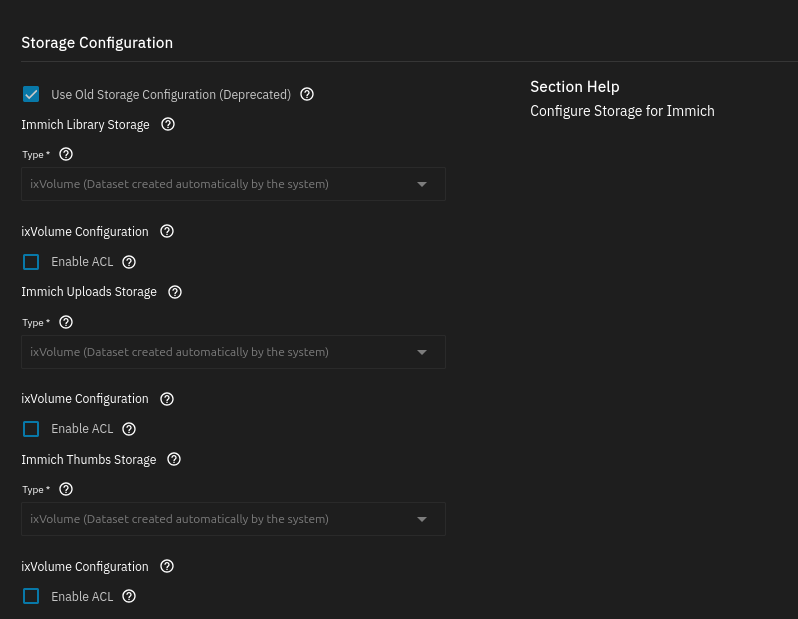Tick Enable ACL under Immich Uploads Storage
The width and height of the screenshot is (798, 619).
[31, 429]
